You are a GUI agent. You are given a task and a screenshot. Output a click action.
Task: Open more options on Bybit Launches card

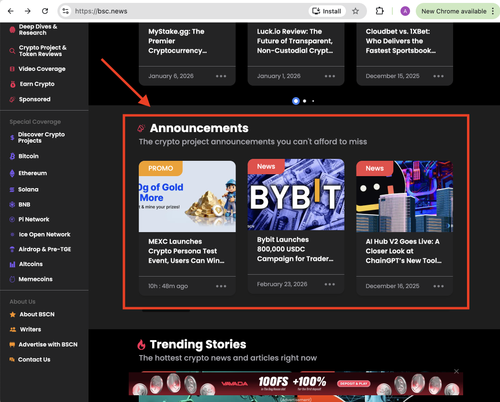330,284
